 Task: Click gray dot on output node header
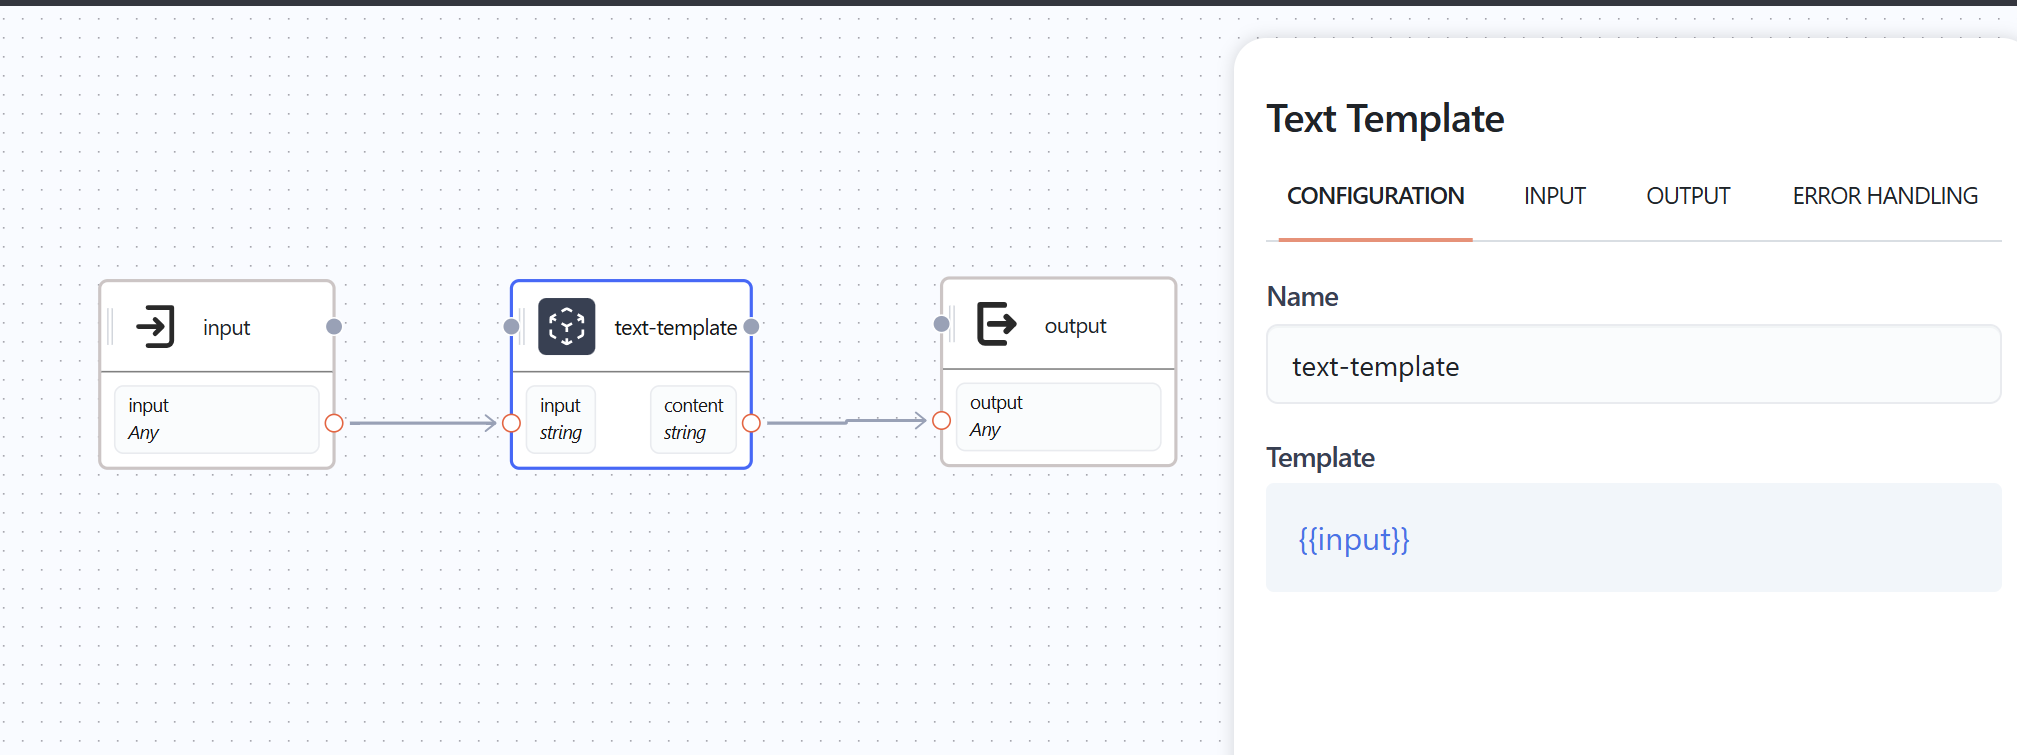(941, 324)
